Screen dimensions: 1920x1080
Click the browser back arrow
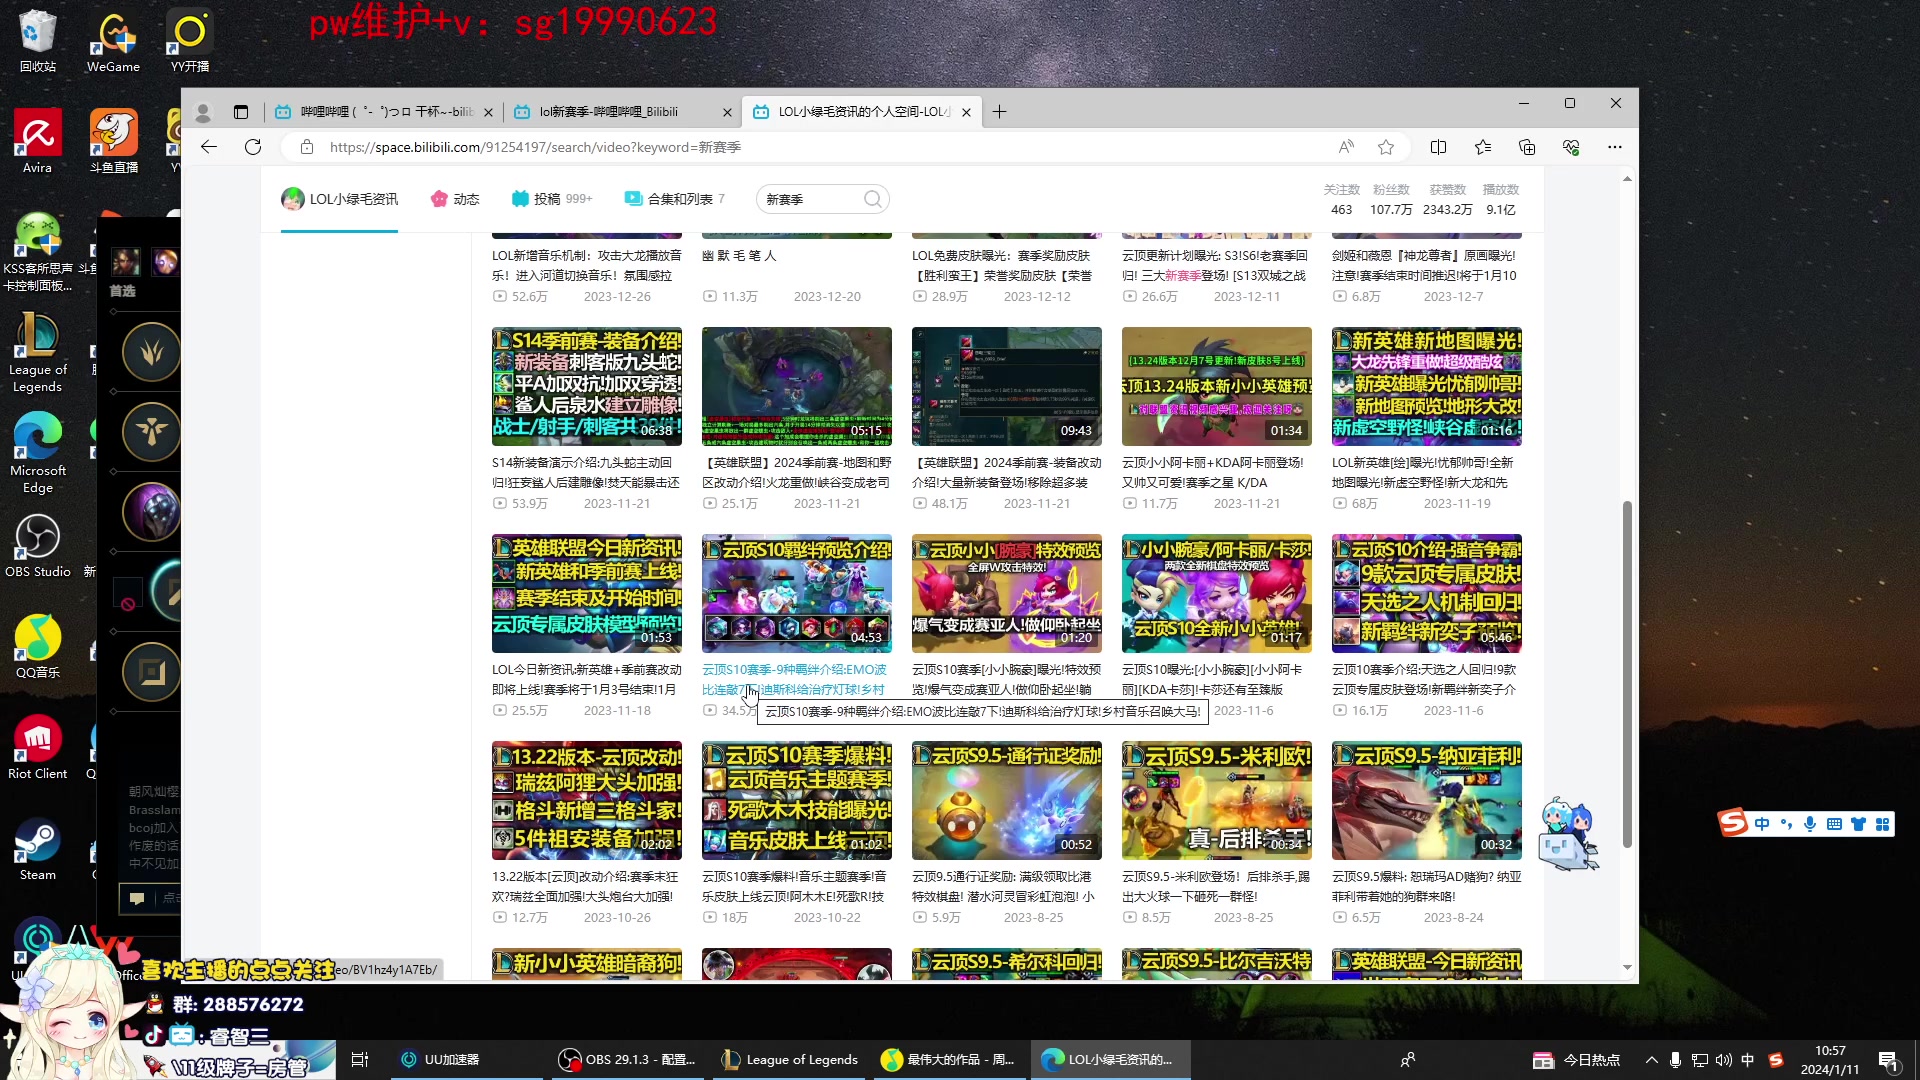pyautogui.click(x=209, y=147)
